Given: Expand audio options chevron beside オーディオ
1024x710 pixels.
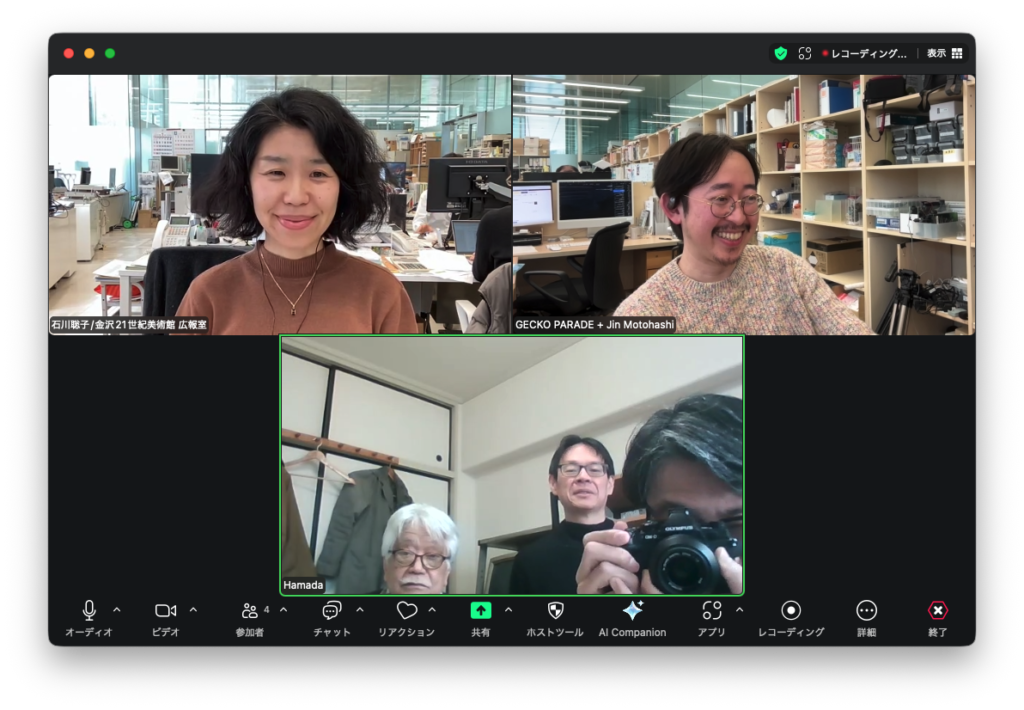Looking at the screenshot, I should coord(116,610).
